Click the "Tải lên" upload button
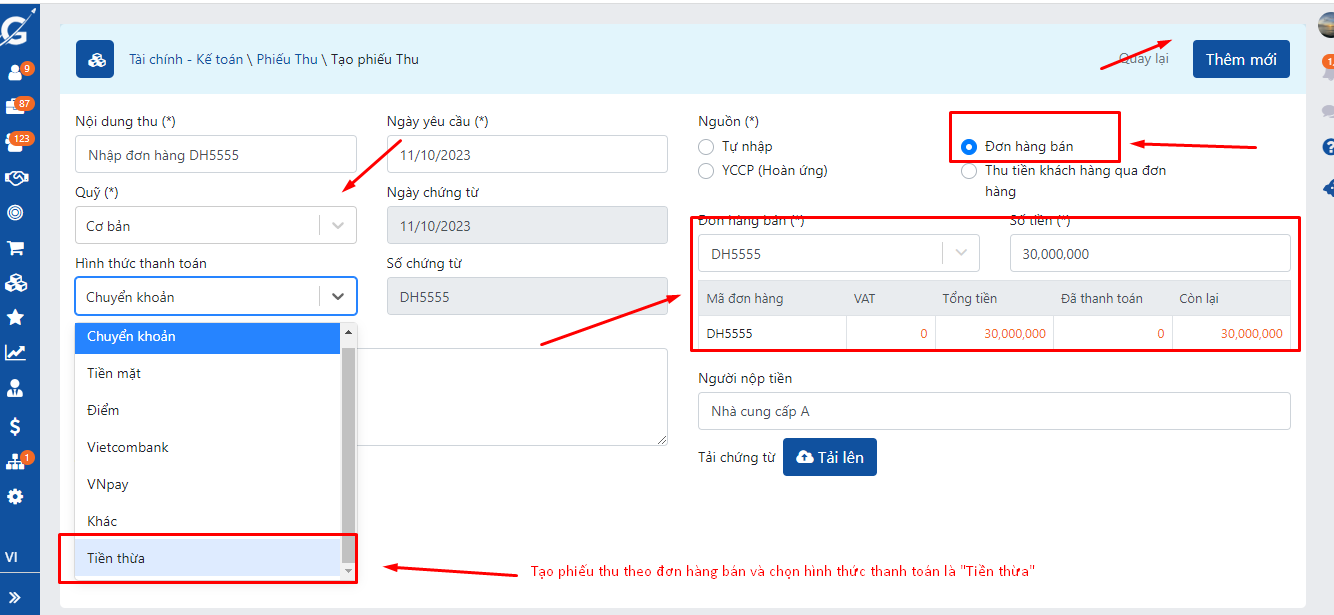Screen dimensions: 1334x615 (x=829, y=457)
